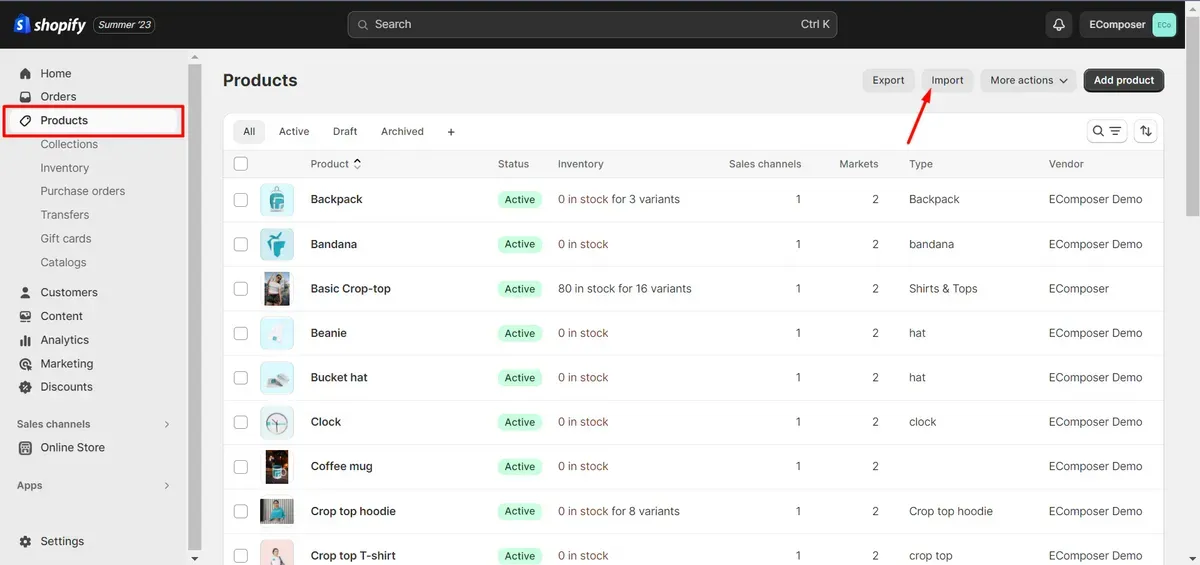Click the Shopify logo
The width and height of the screenshot is (1200, 565).
click(x=50, y=25)
